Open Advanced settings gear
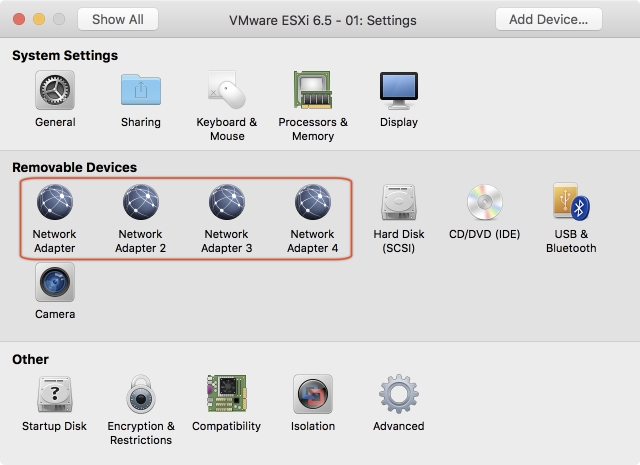This screenshot has width=640, height=465. point(399,395)
